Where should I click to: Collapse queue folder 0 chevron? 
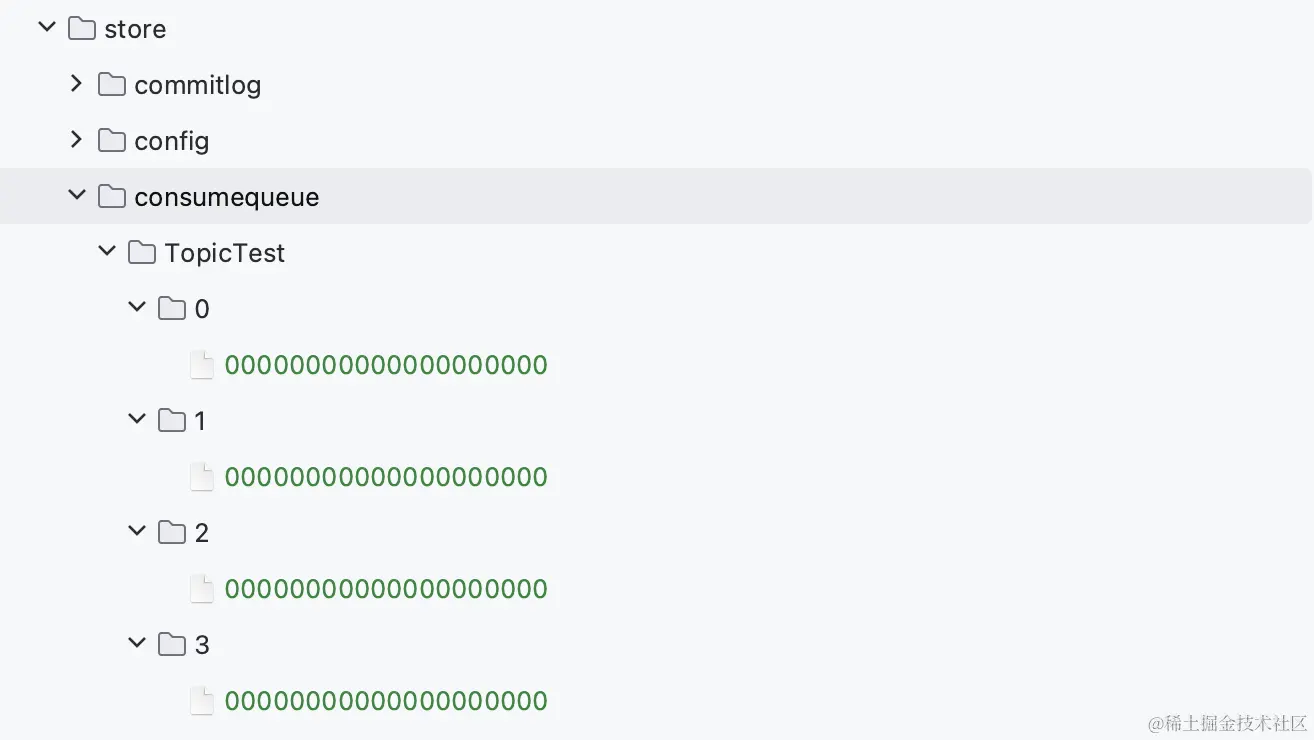coord(137,308)
